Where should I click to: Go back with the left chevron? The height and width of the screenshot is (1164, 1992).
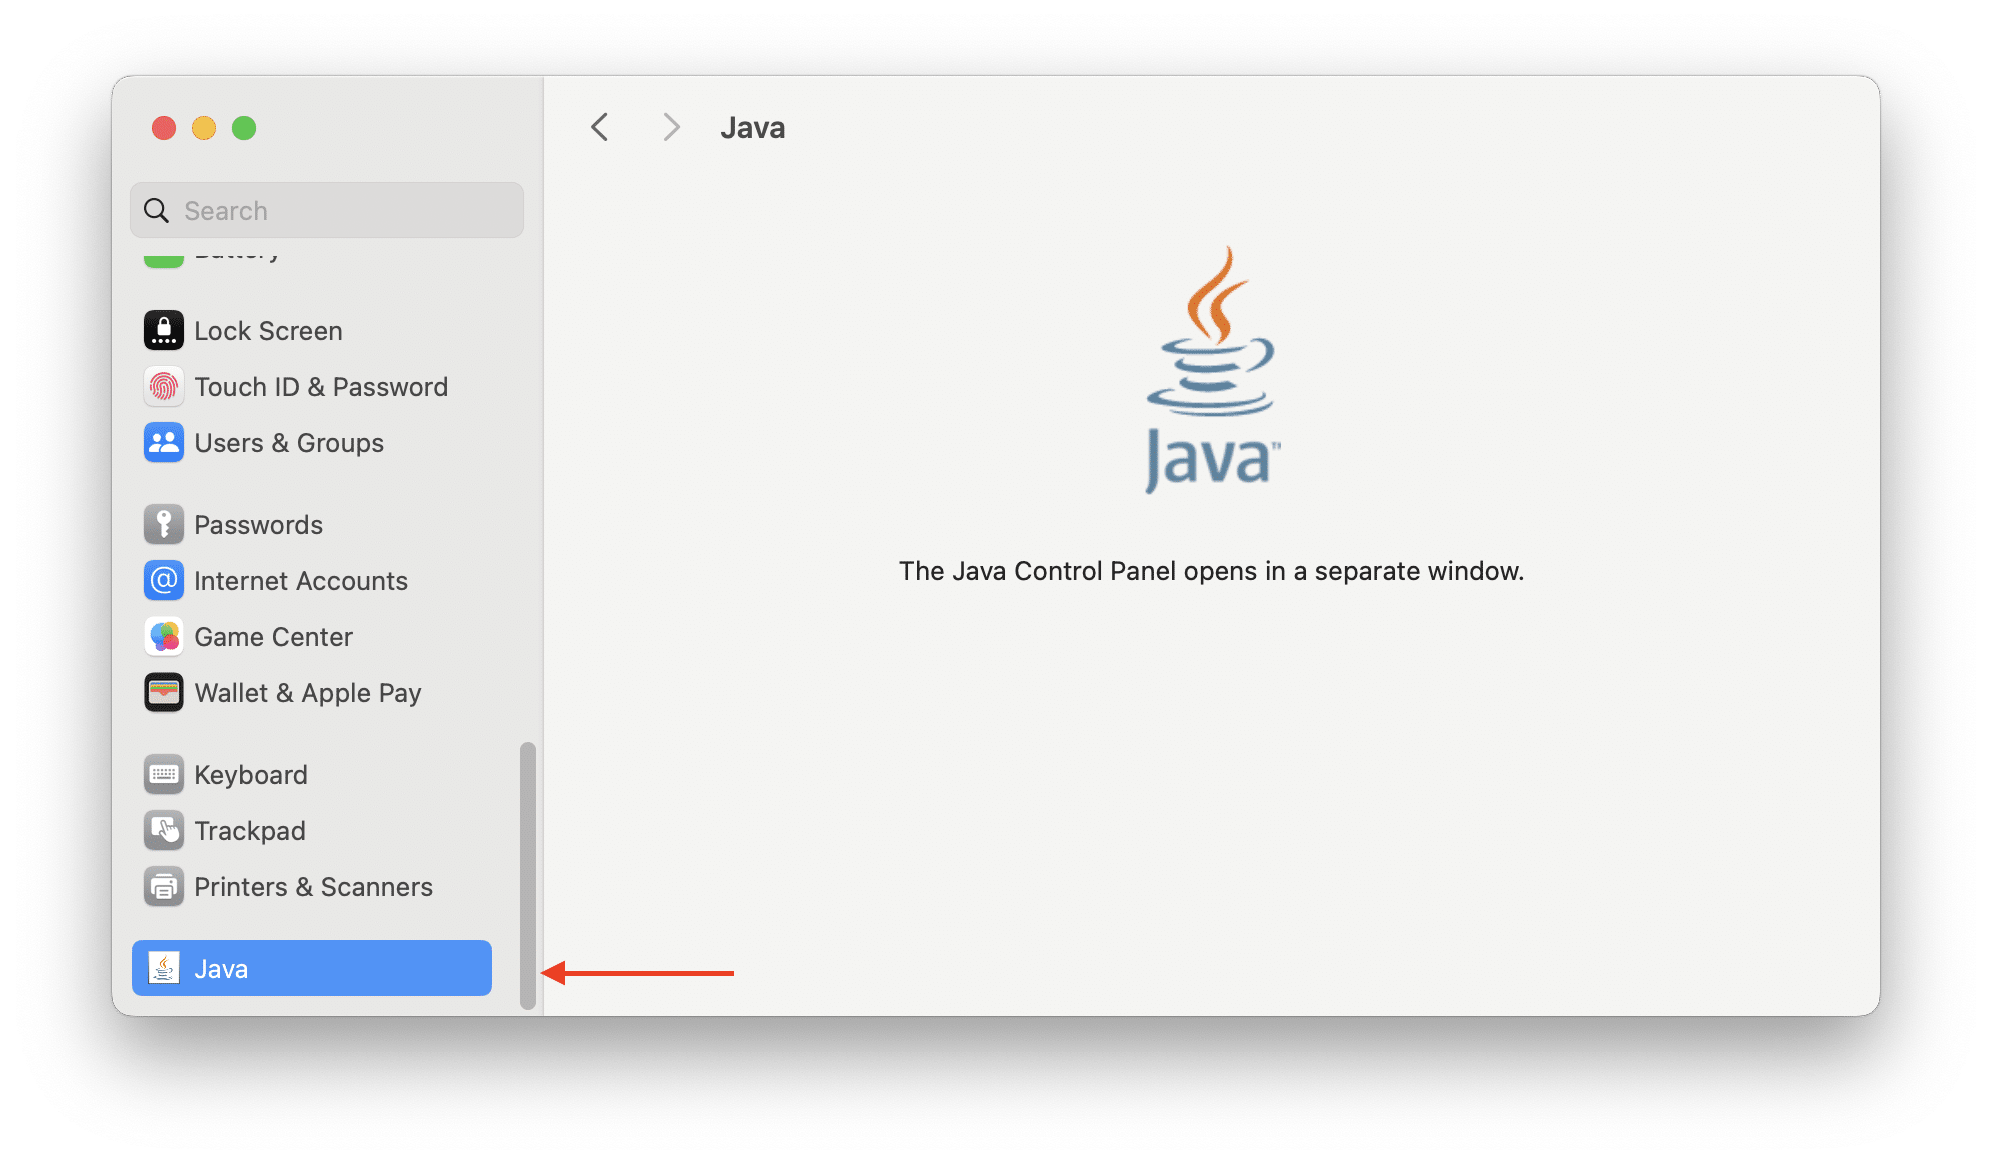(x=600, y=128)
